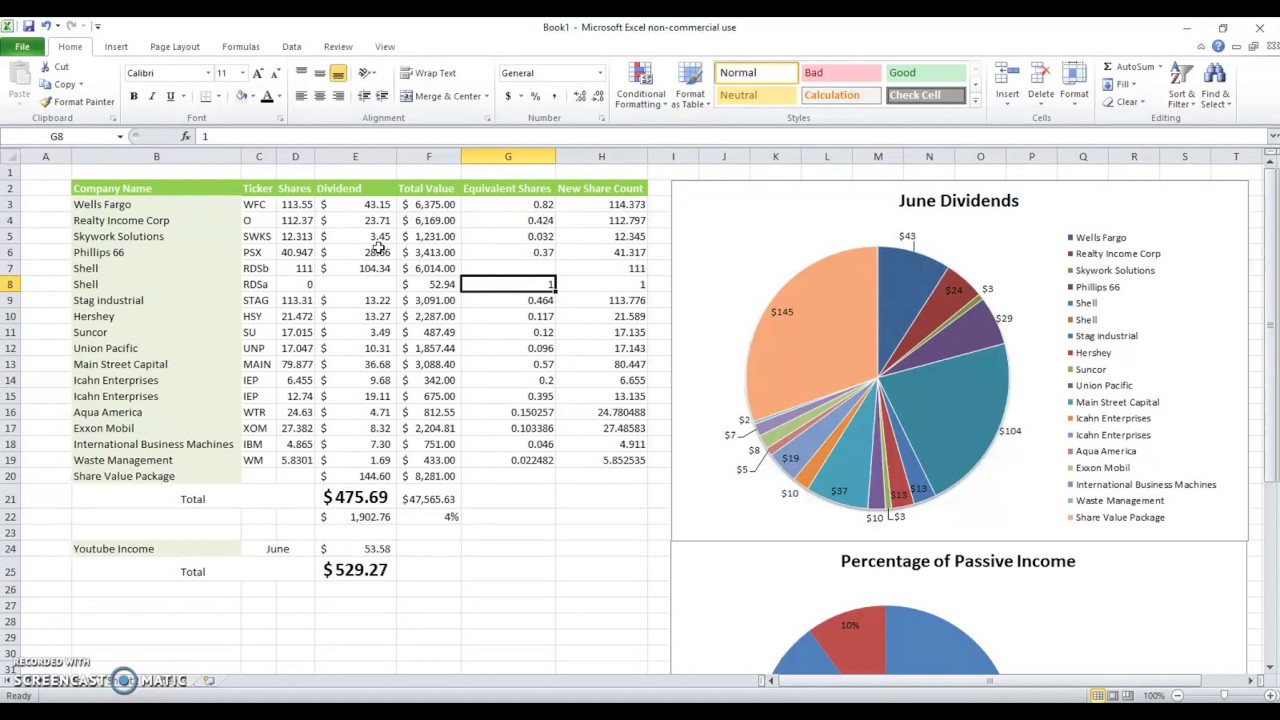Switch to the Data tab
Screen dimensions: 1280x720
click(x=292, y=47)
